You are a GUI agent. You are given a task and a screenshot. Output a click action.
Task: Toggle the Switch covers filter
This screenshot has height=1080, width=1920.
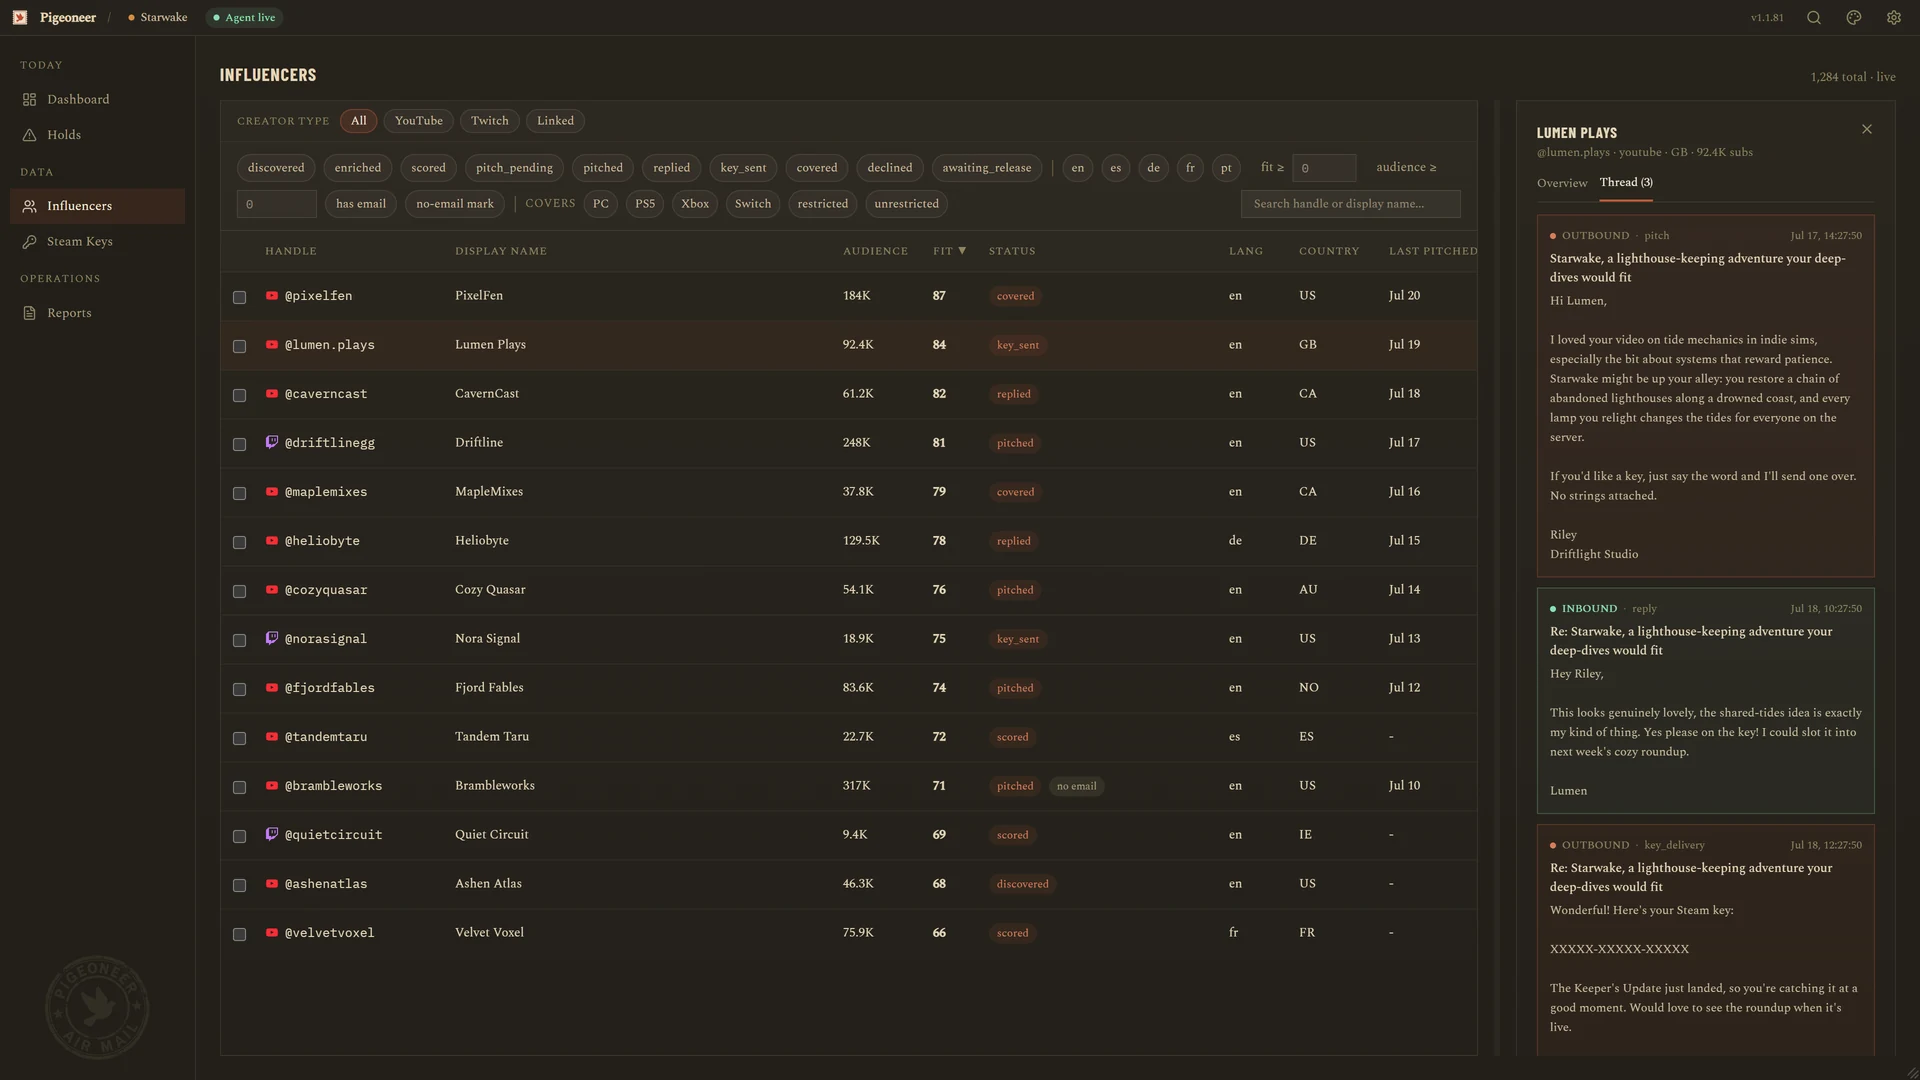click(x=753, y=204)
